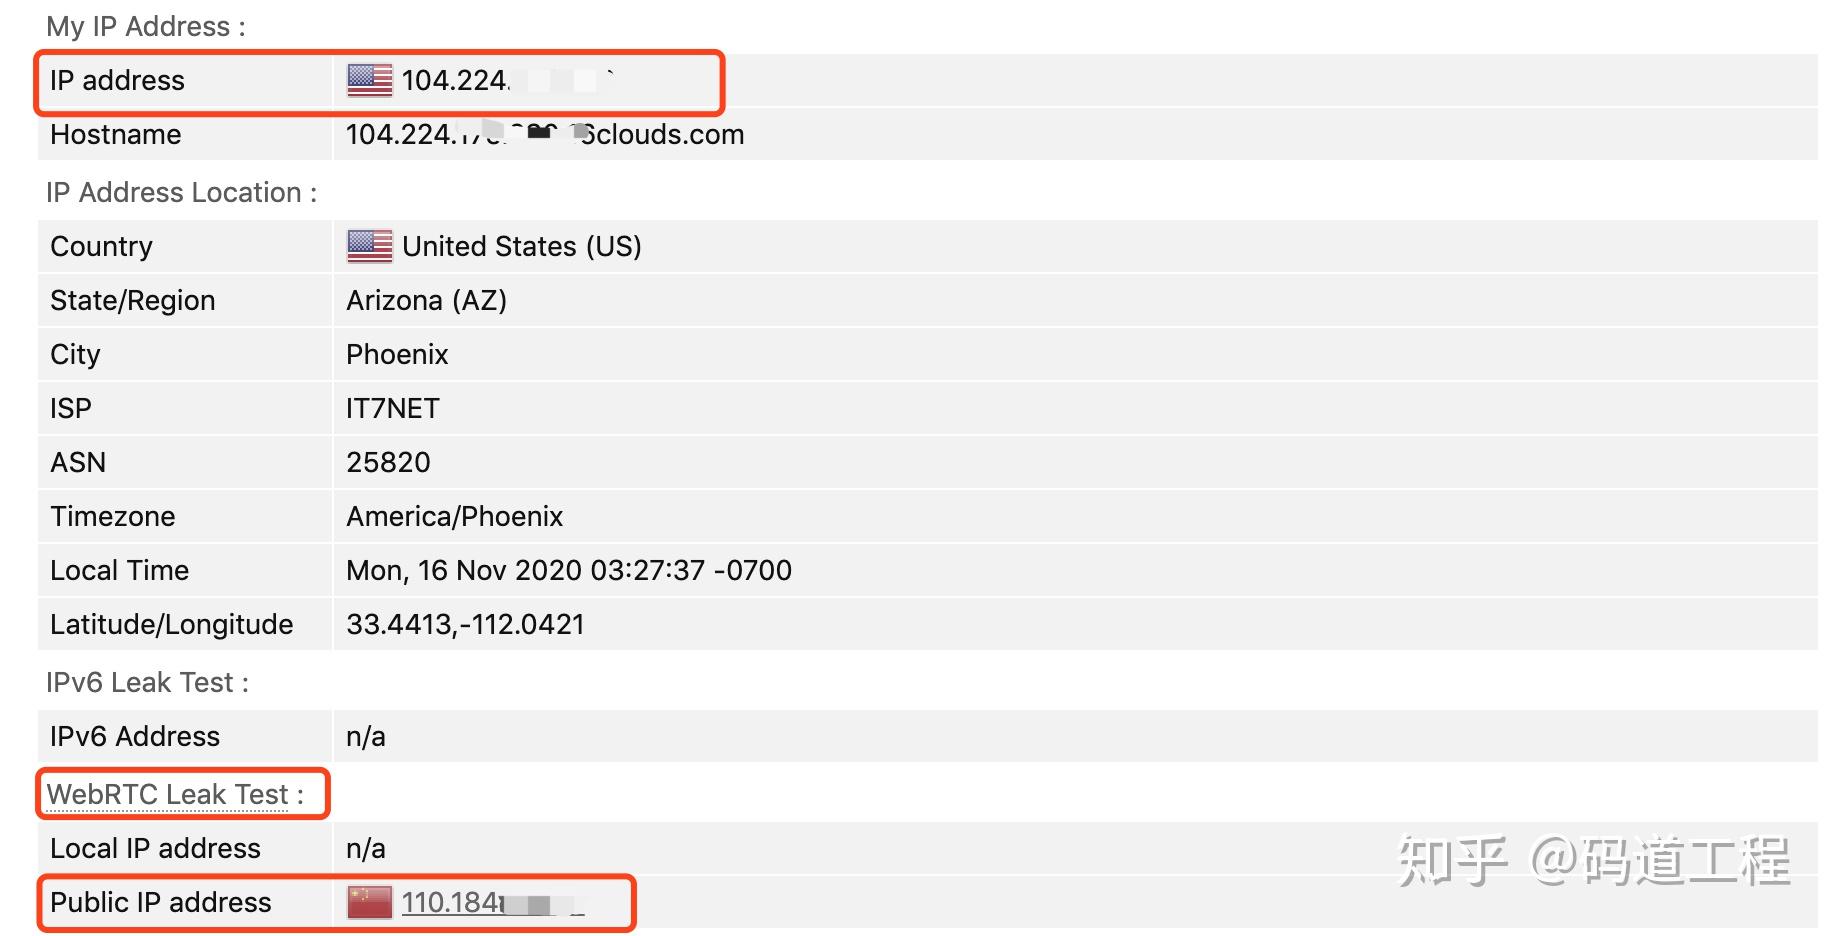Open the 110.184 public IP link

(452, 902)
